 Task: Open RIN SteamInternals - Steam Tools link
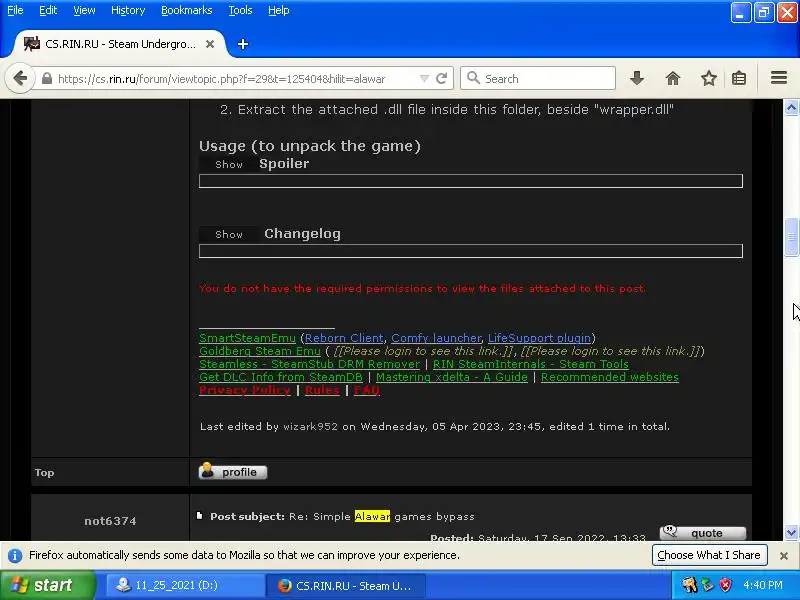point(531,364)
